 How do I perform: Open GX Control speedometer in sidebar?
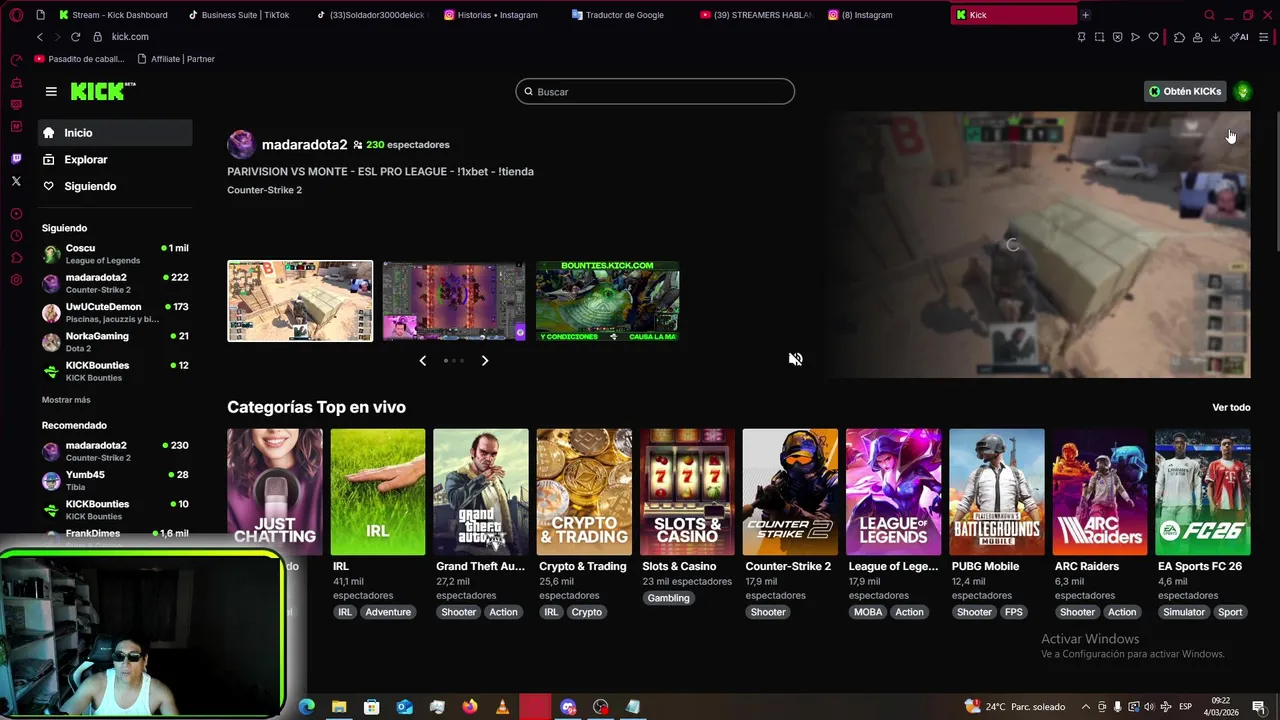click(x=16, y=61)
